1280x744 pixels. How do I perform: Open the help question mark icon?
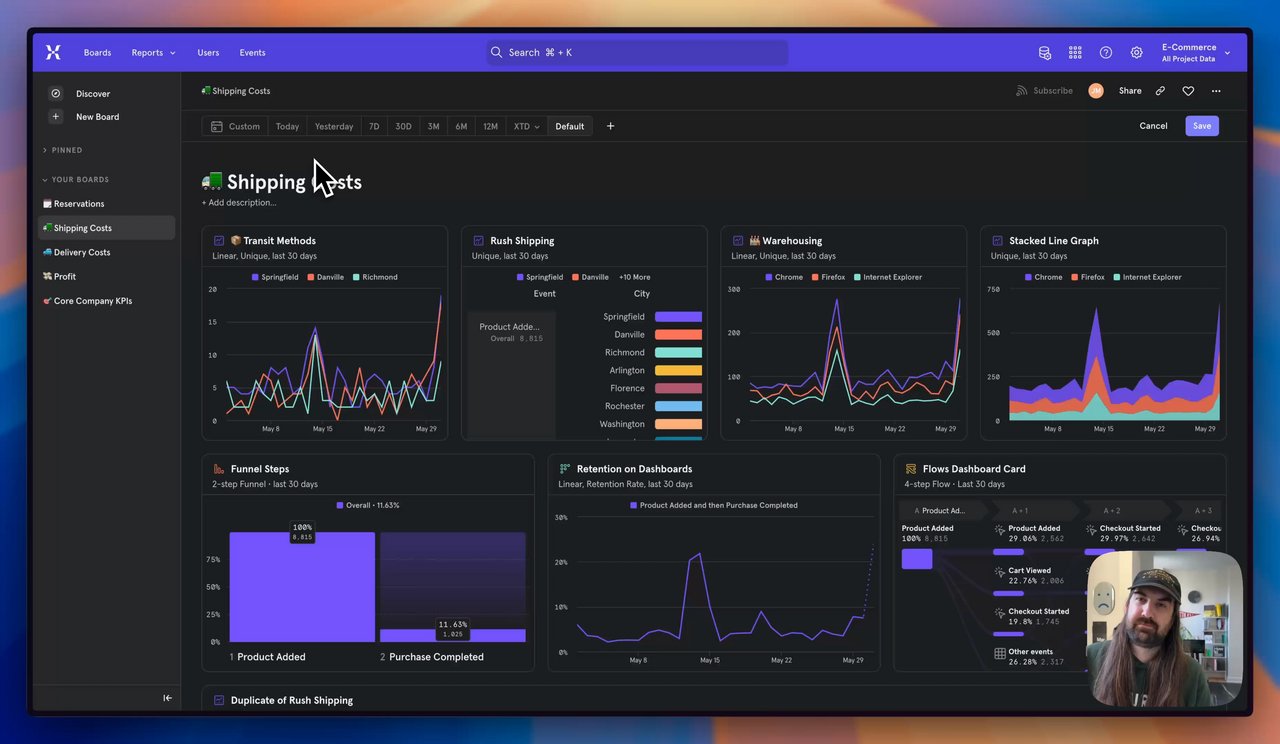[1106, 52]
